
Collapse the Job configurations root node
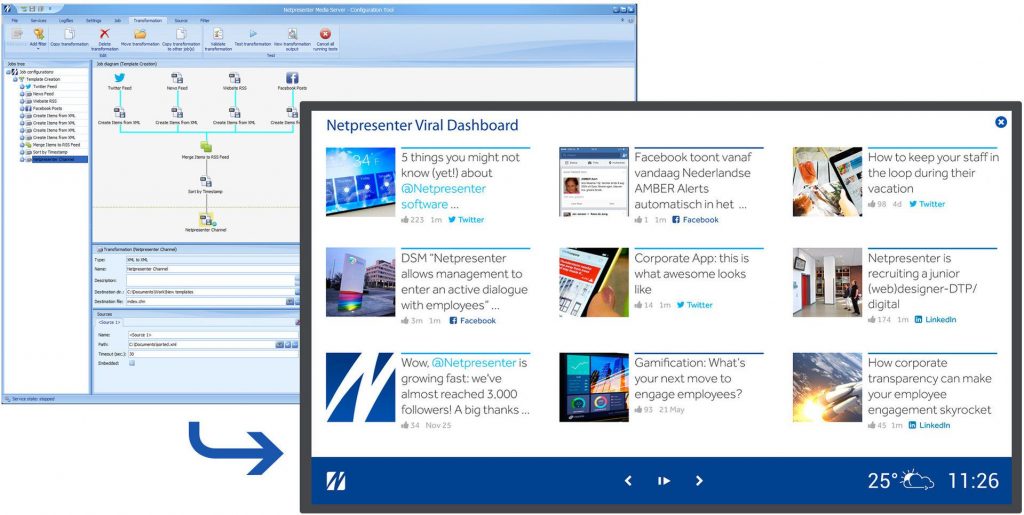[8, 72]
